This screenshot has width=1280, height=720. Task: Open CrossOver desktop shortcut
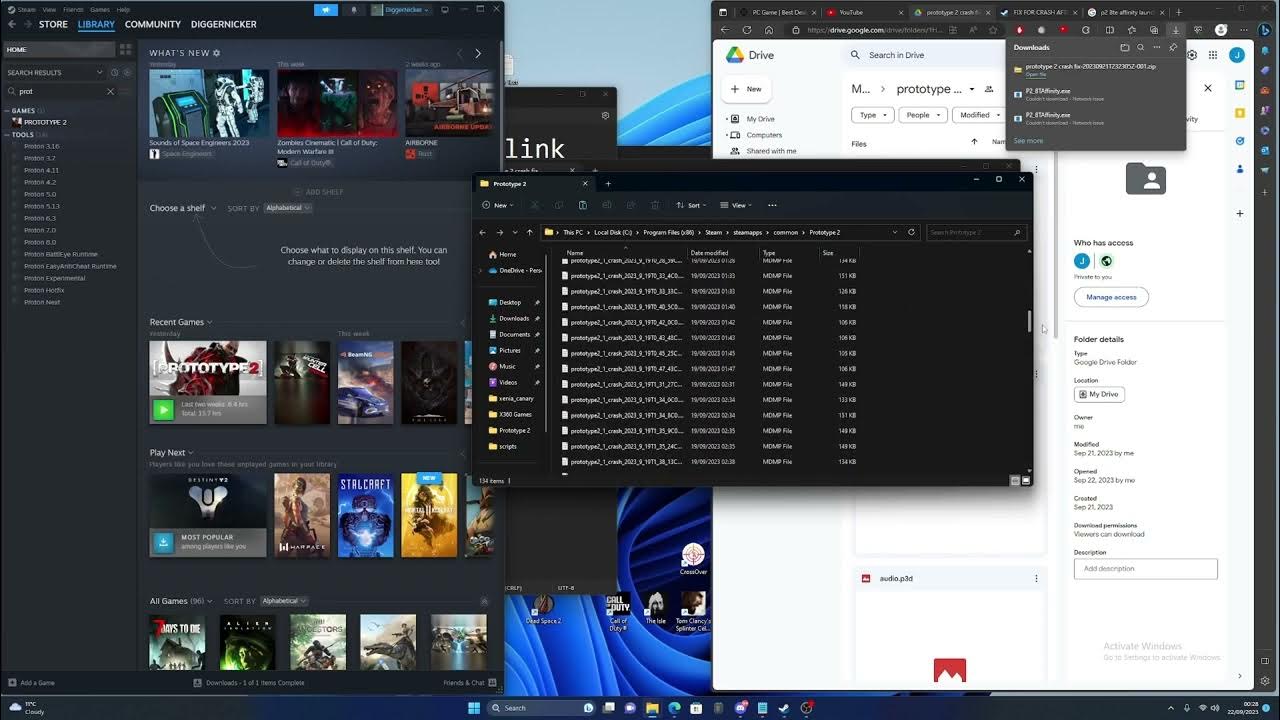tap(693, 560)
